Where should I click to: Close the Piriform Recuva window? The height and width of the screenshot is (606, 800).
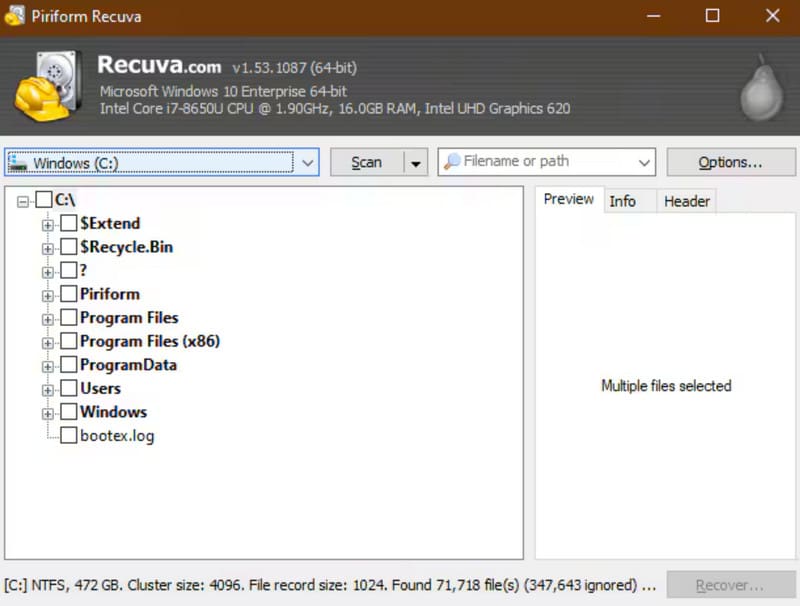coord(772,16)
